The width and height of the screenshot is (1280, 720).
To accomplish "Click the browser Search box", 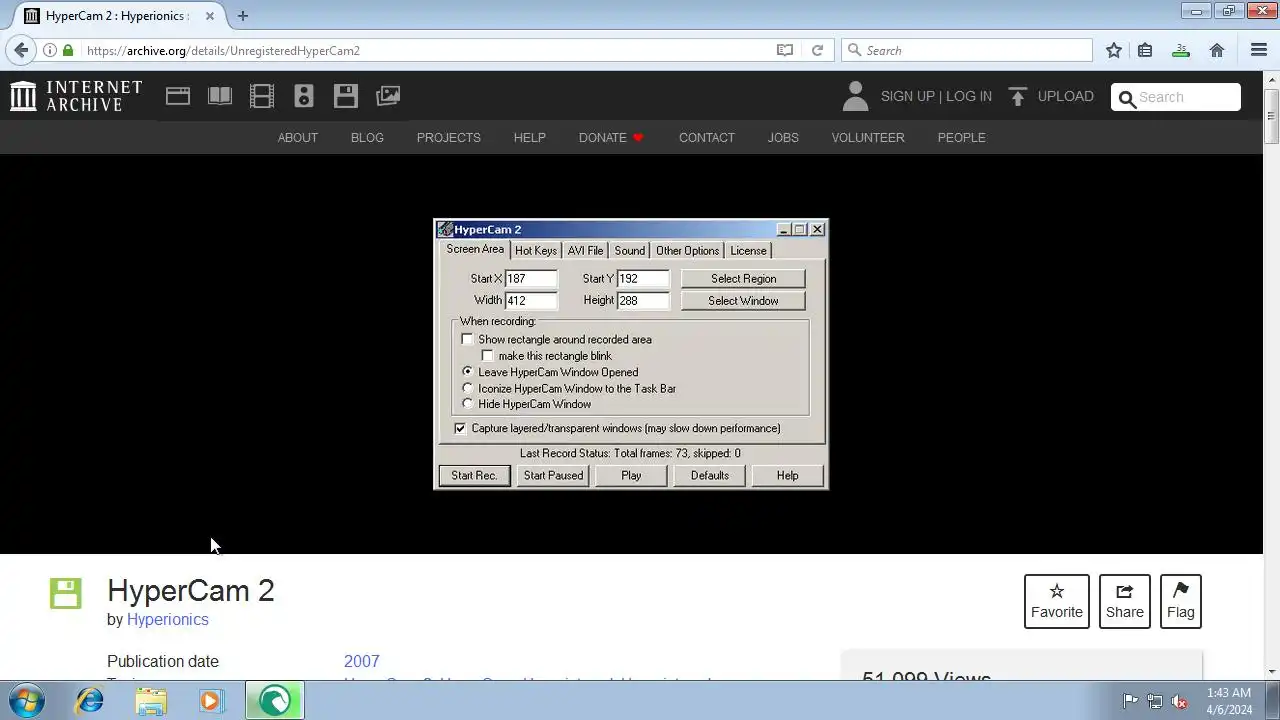I will coord(967,50).
